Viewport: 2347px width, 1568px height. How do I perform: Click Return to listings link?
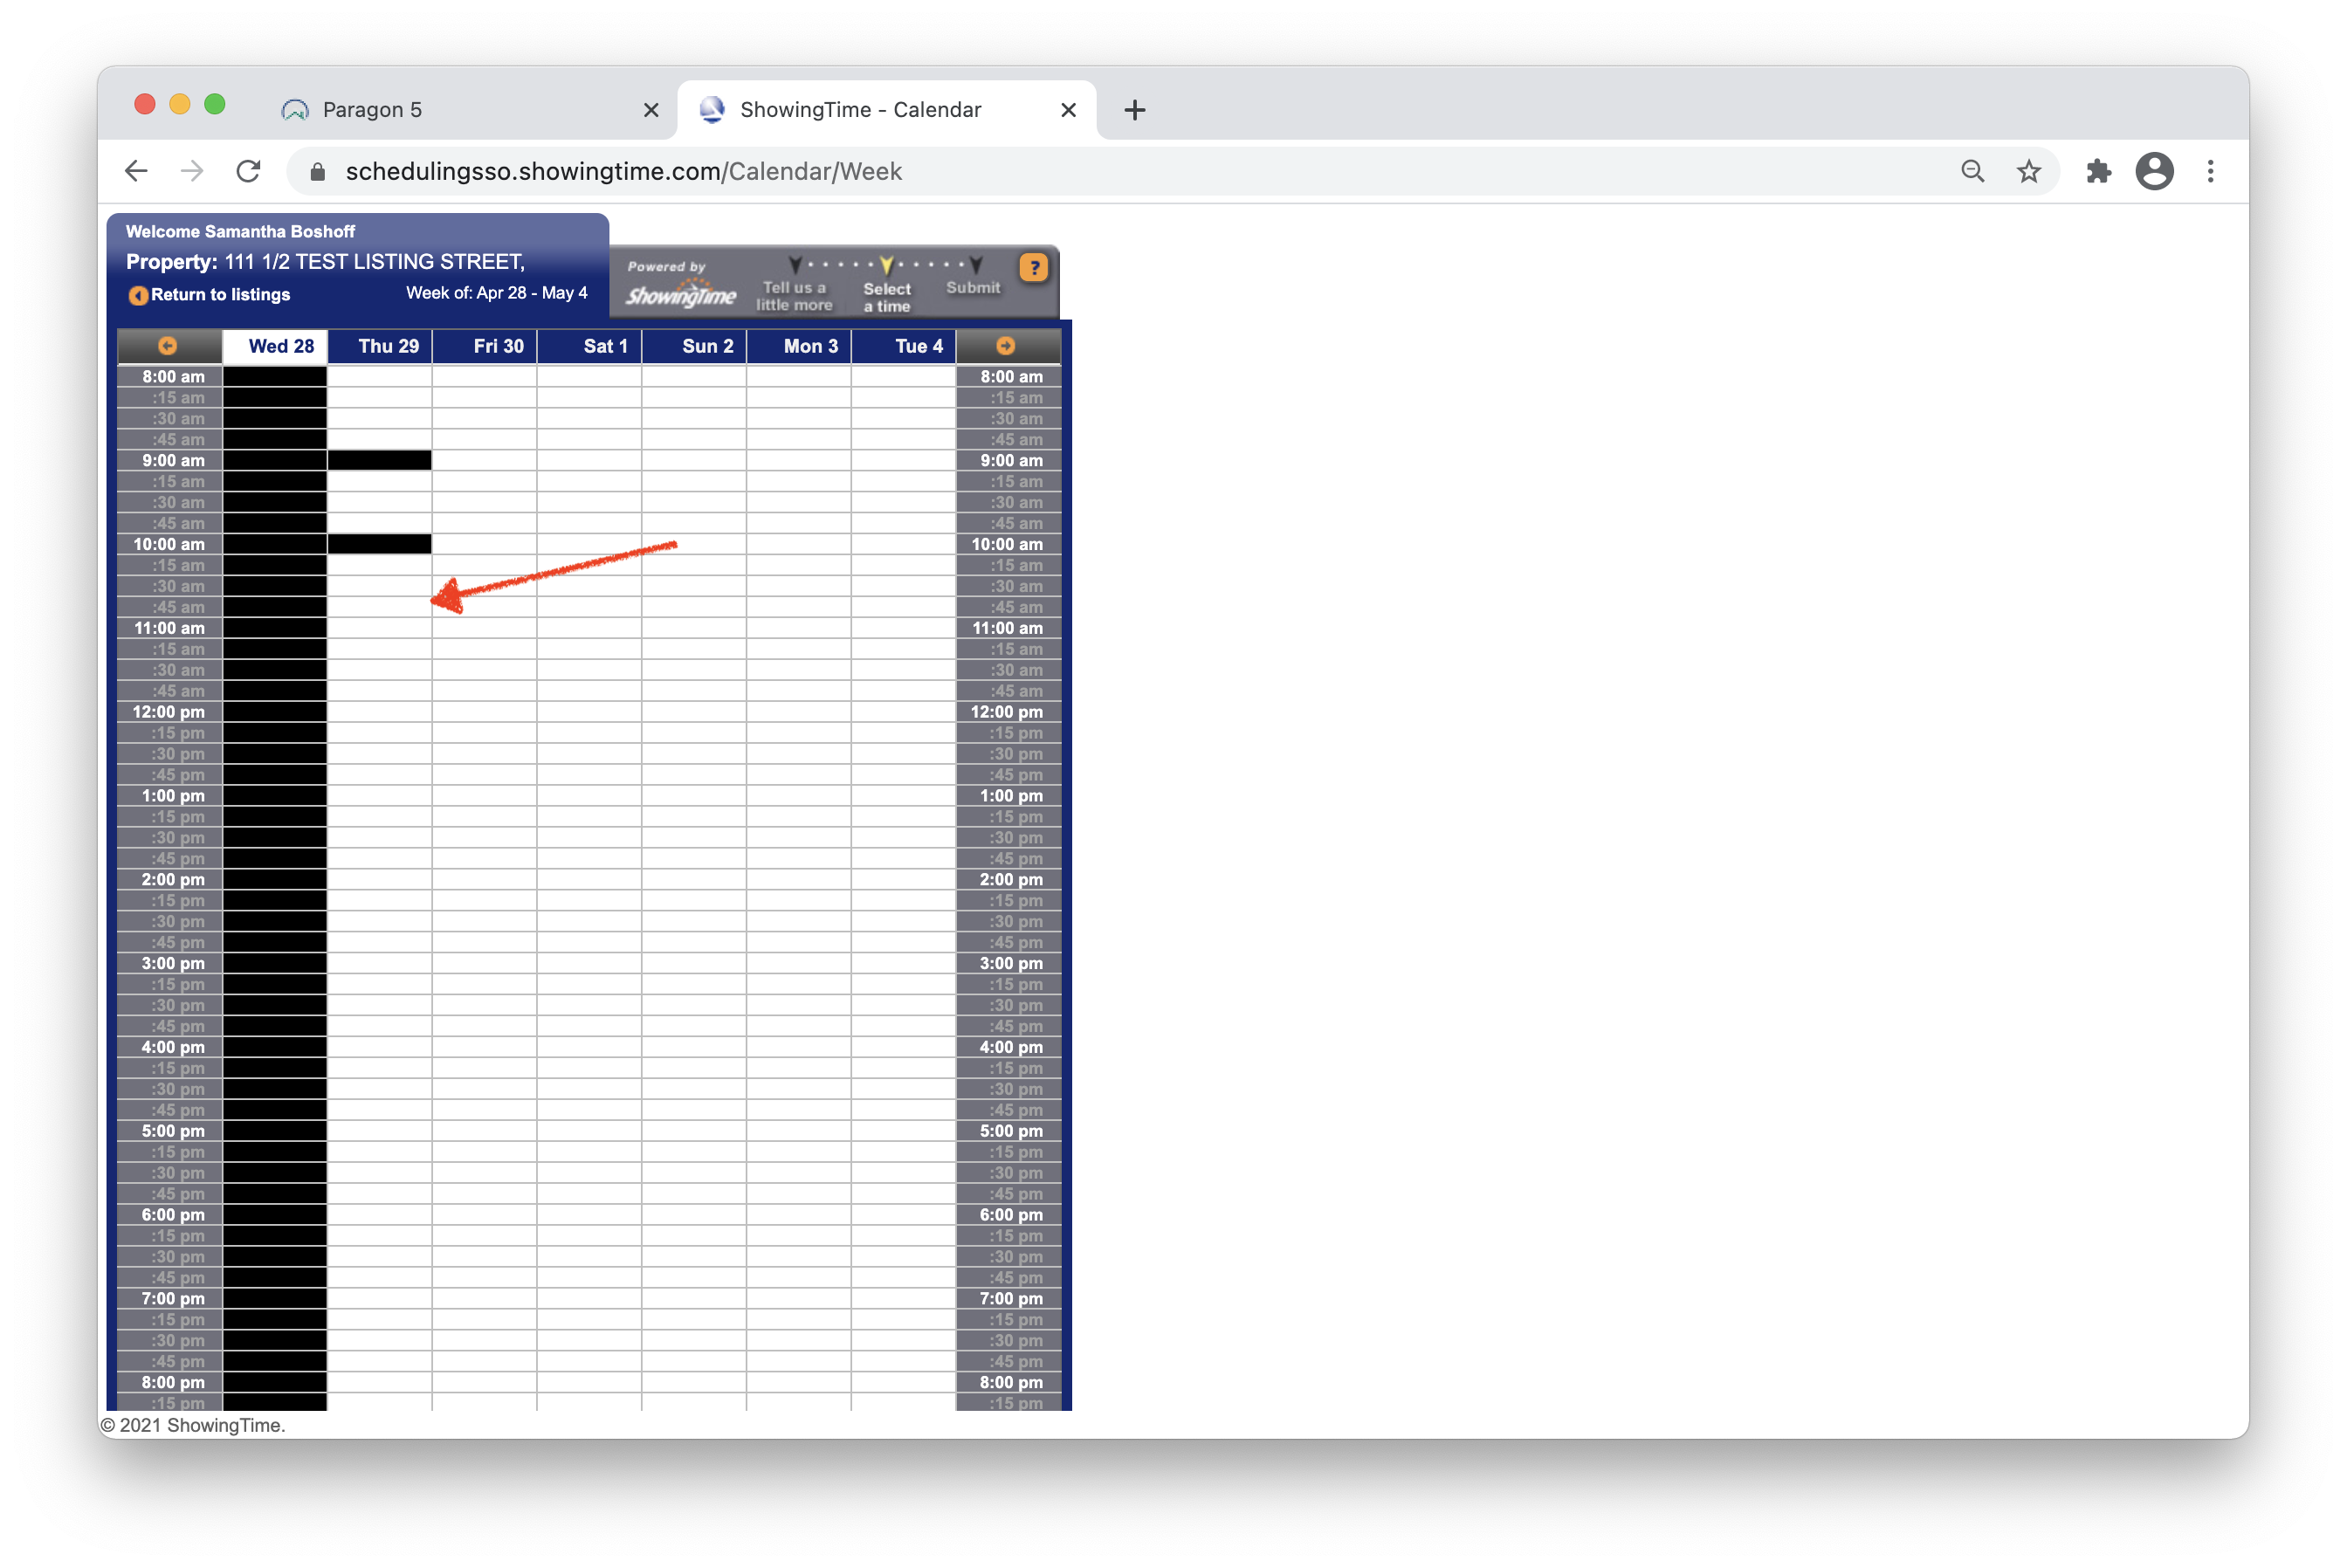pyautogui.click(x=220, y=295)
